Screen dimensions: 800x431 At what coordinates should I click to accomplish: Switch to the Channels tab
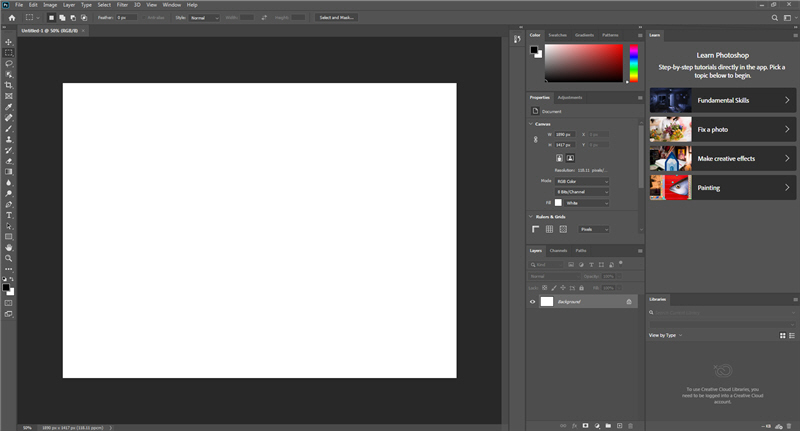[x=558, y=250]
